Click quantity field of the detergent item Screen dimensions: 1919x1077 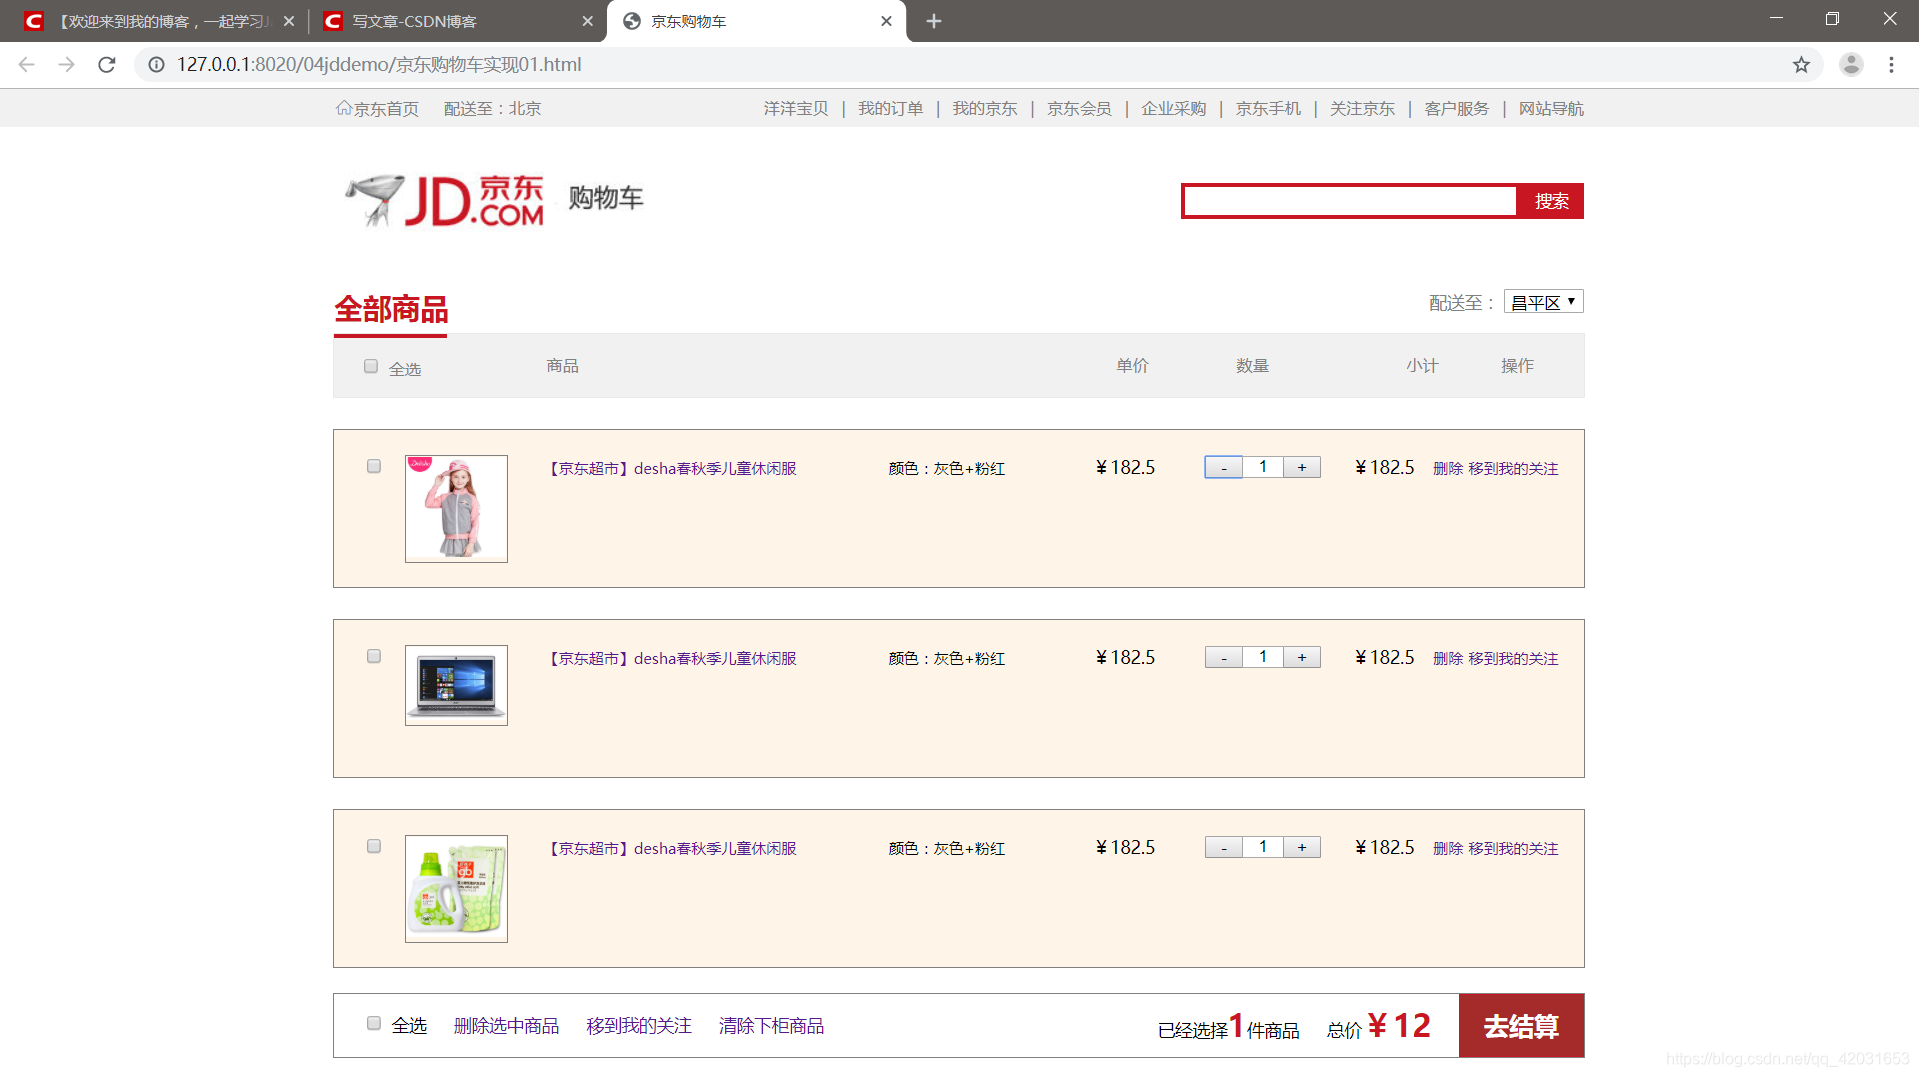point(1263,847)
